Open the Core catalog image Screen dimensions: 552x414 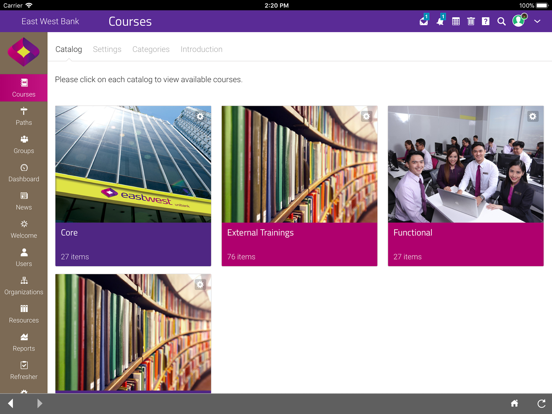pyautogui.click(x=133, y=164)
